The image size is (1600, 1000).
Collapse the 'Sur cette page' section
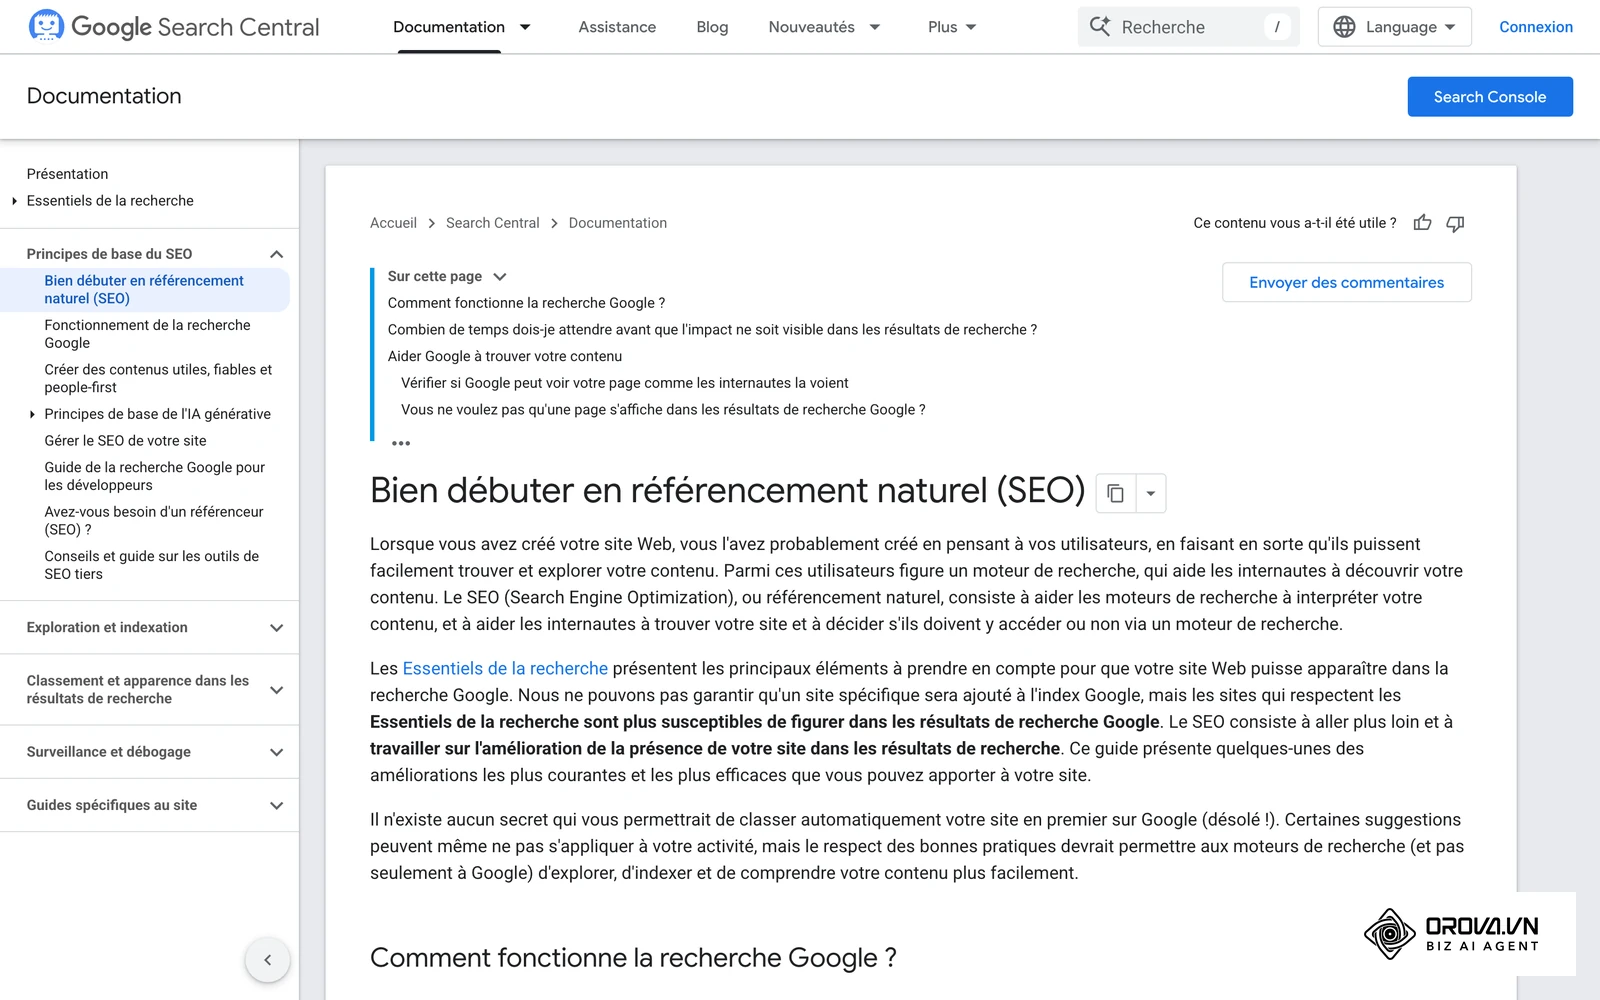pos(500,276)
